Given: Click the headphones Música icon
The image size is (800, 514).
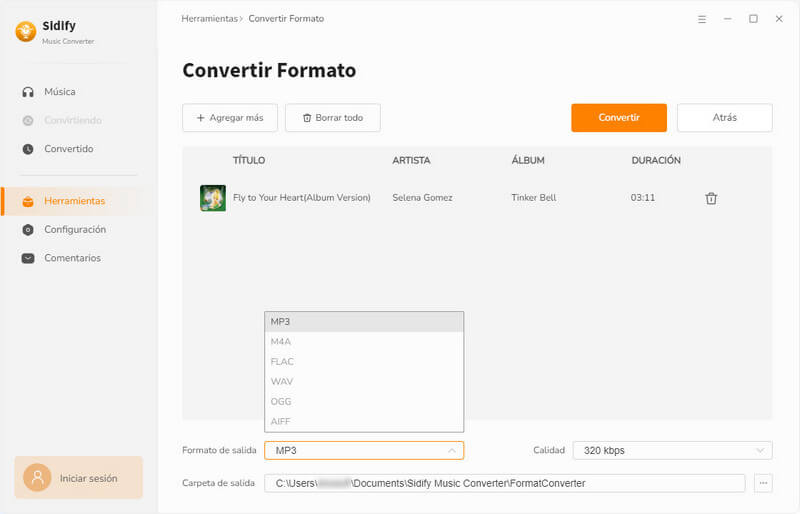Looking at the screenshot, I should point(28,92).
